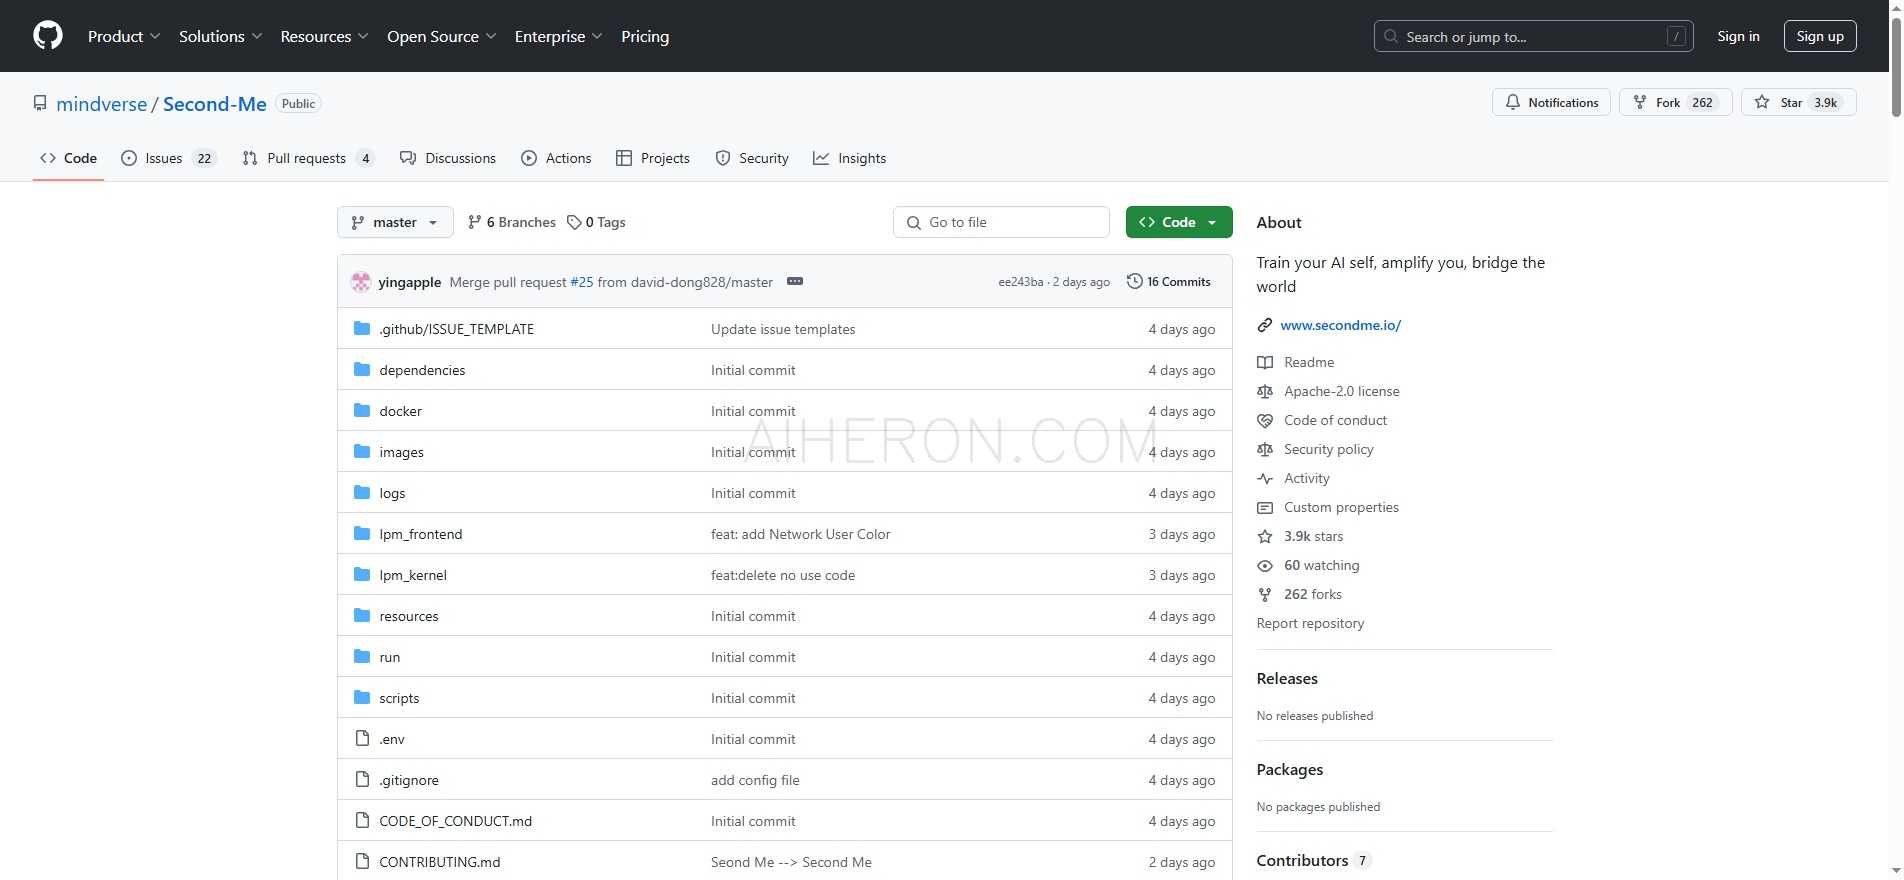This screenshot has width=1904, height=880.
Task: Switch to the Pull requests tab
Action: point(308,158)
